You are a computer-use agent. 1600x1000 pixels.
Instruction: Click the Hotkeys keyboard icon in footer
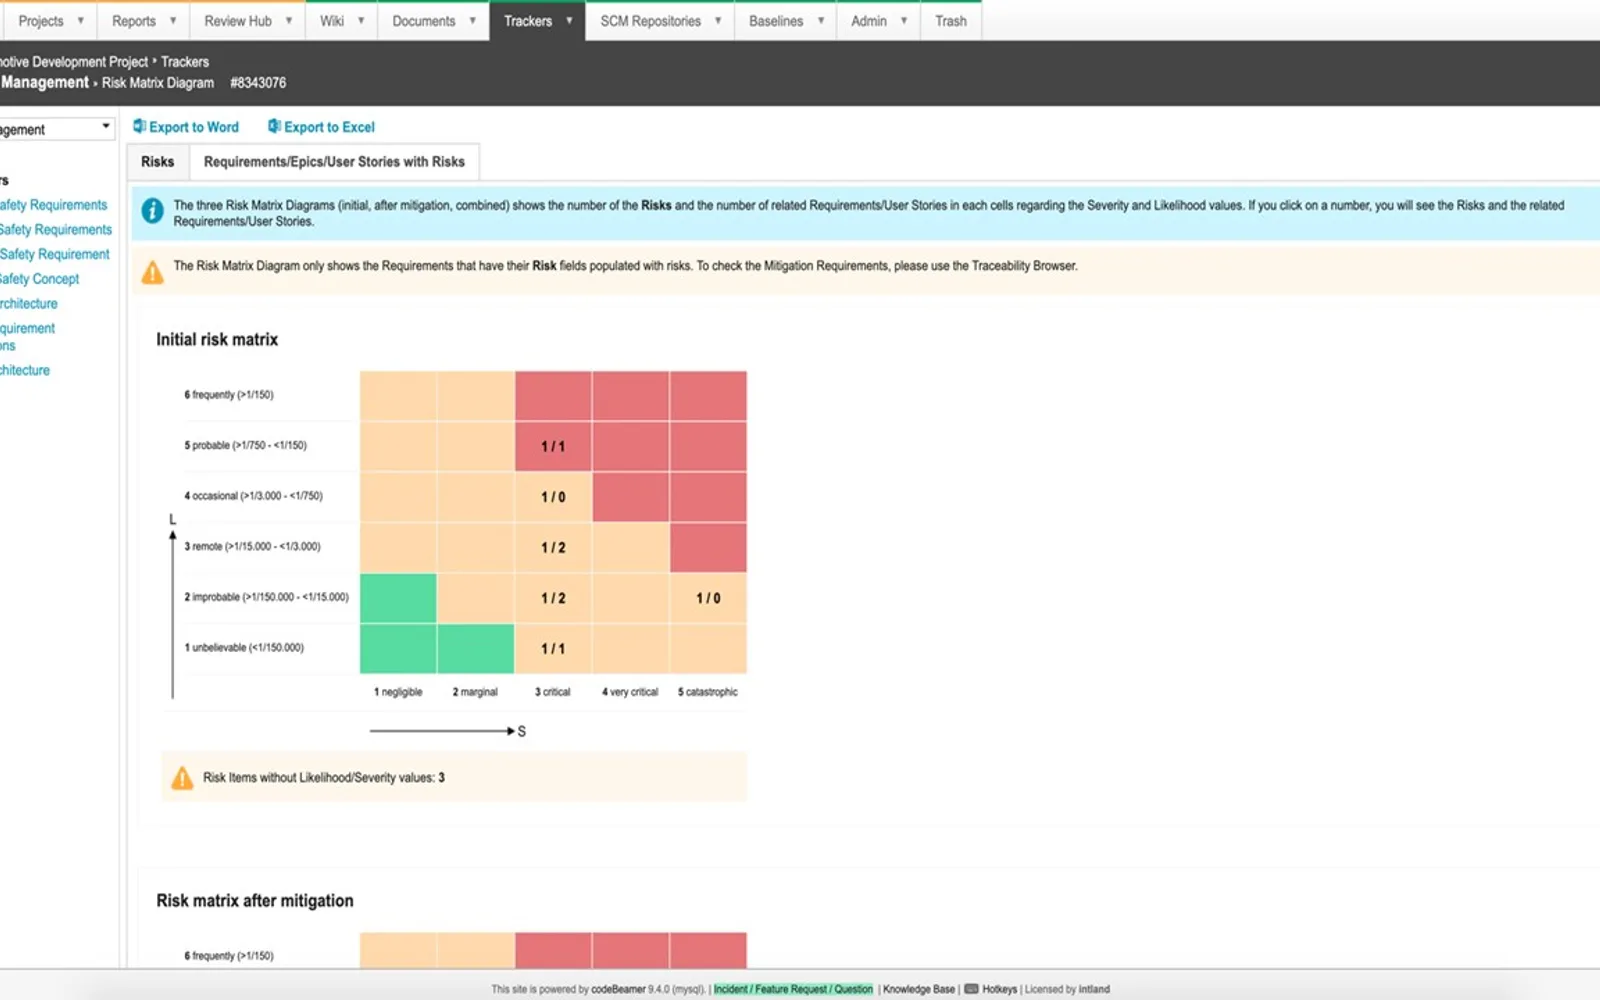971,989
